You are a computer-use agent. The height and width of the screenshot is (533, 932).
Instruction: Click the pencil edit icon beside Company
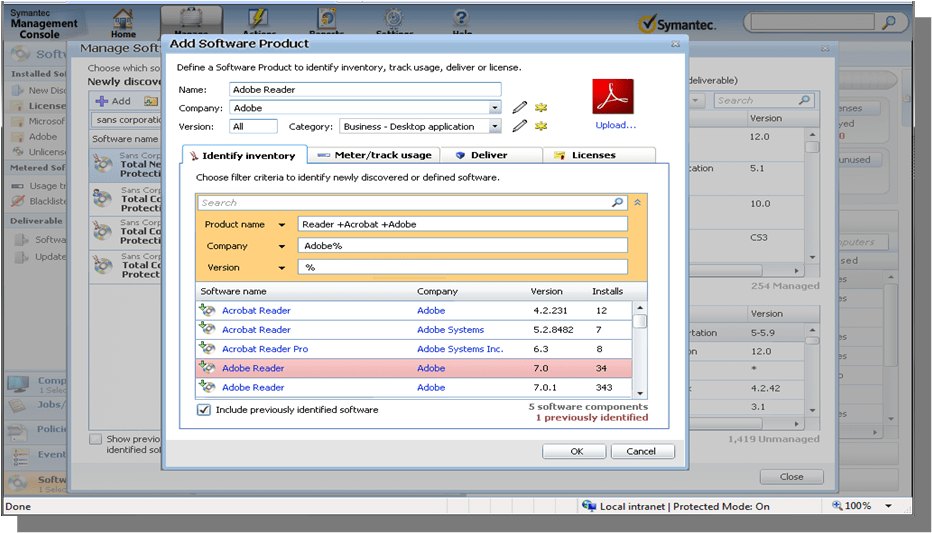[x=519, y=108]
